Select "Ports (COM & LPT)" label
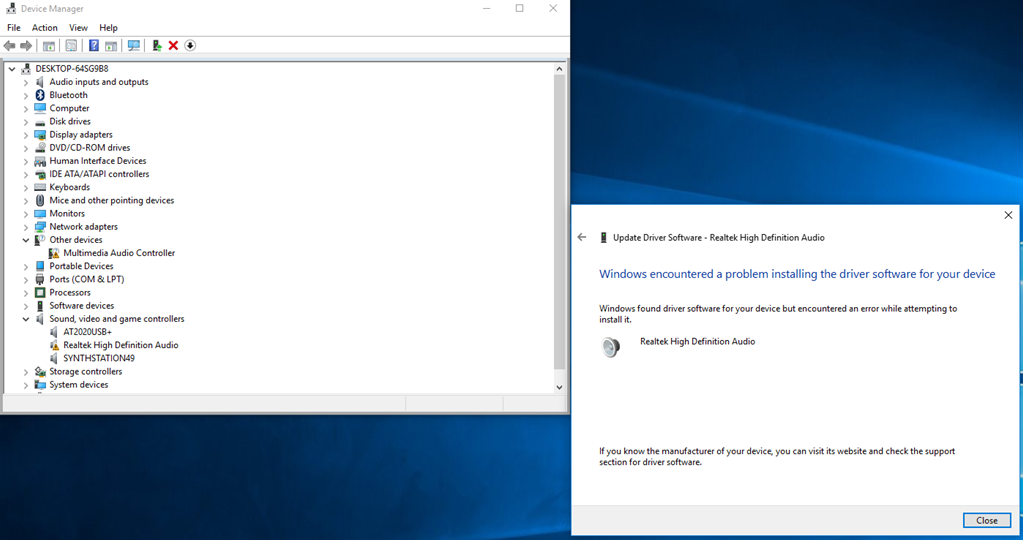The width and height of the screenshot is (1024, 540). pos(87,279)
